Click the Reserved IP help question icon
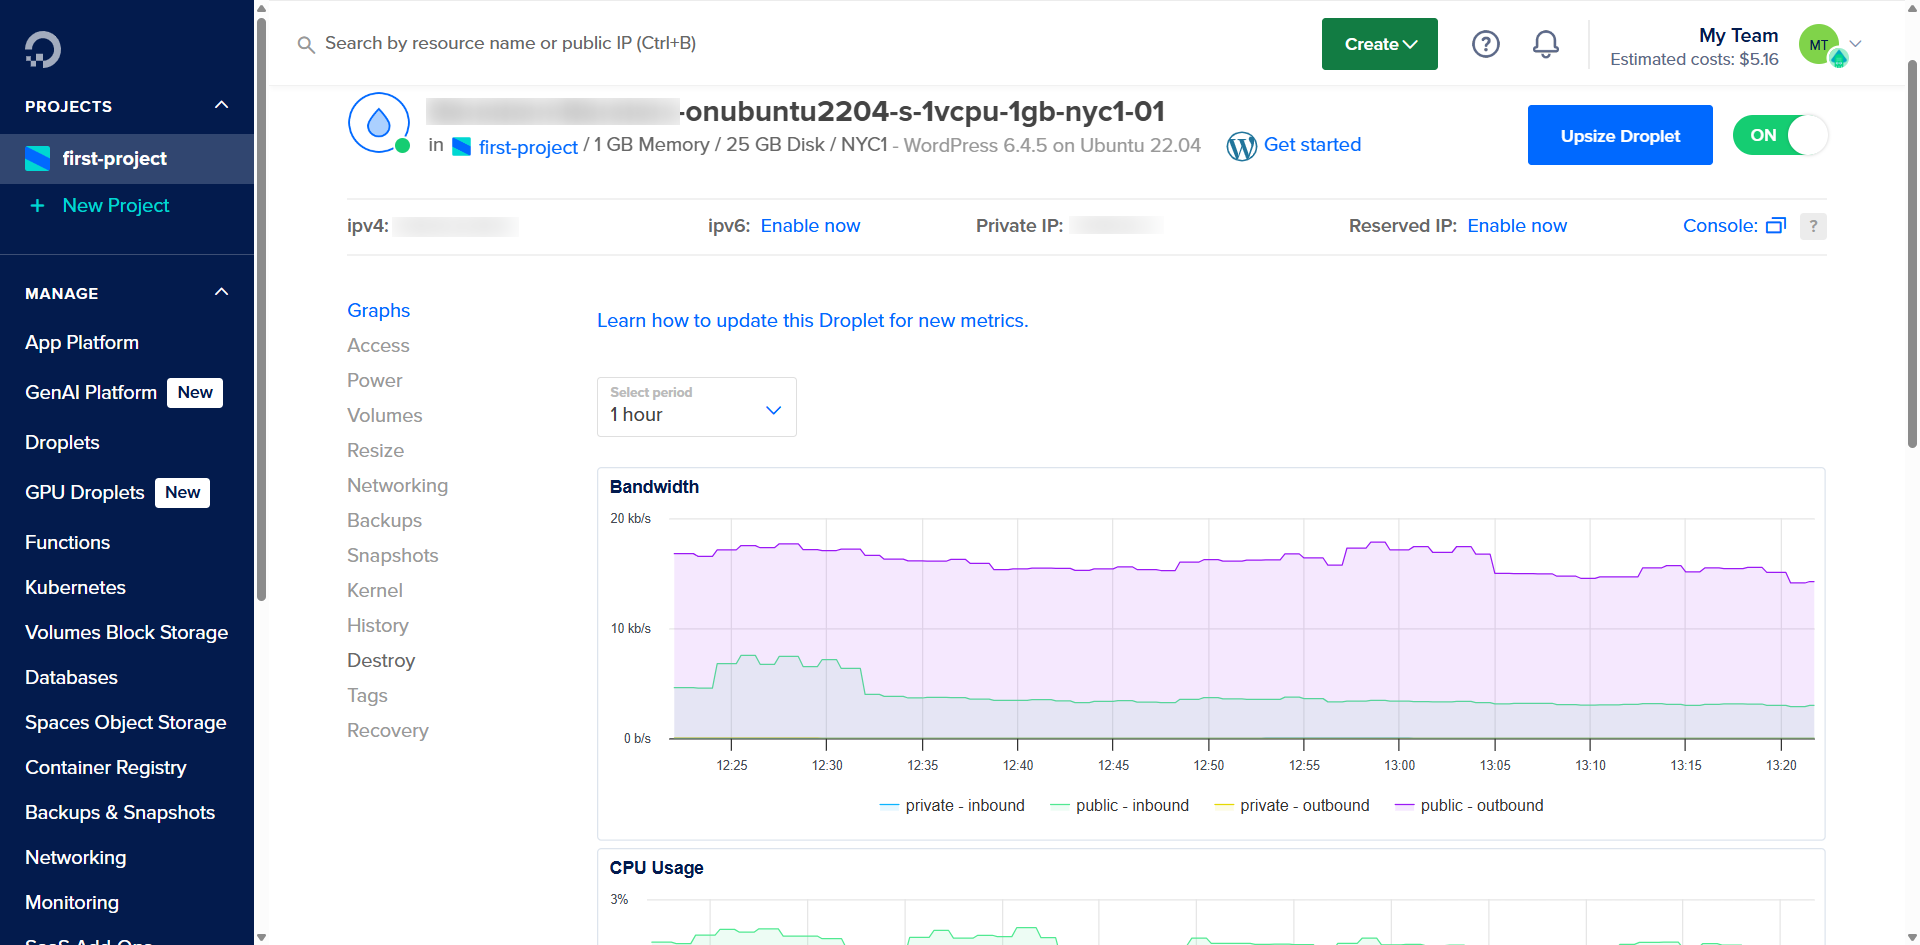 (x=1812, y=226)
